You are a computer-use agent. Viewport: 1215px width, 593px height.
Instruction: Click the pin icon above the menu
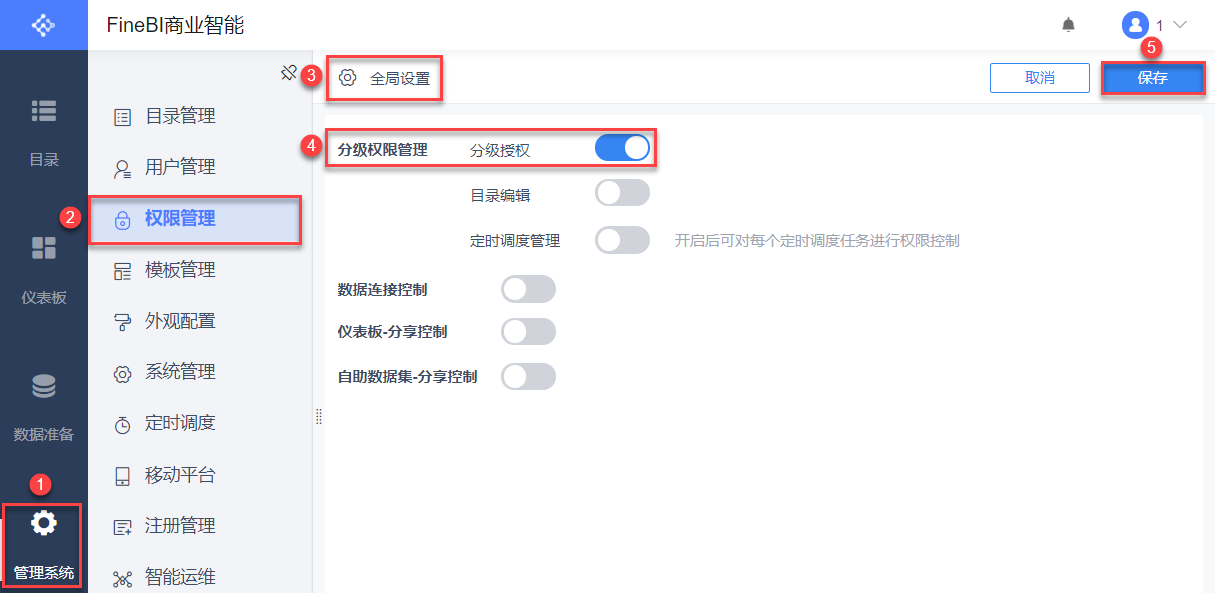point(288,72)
